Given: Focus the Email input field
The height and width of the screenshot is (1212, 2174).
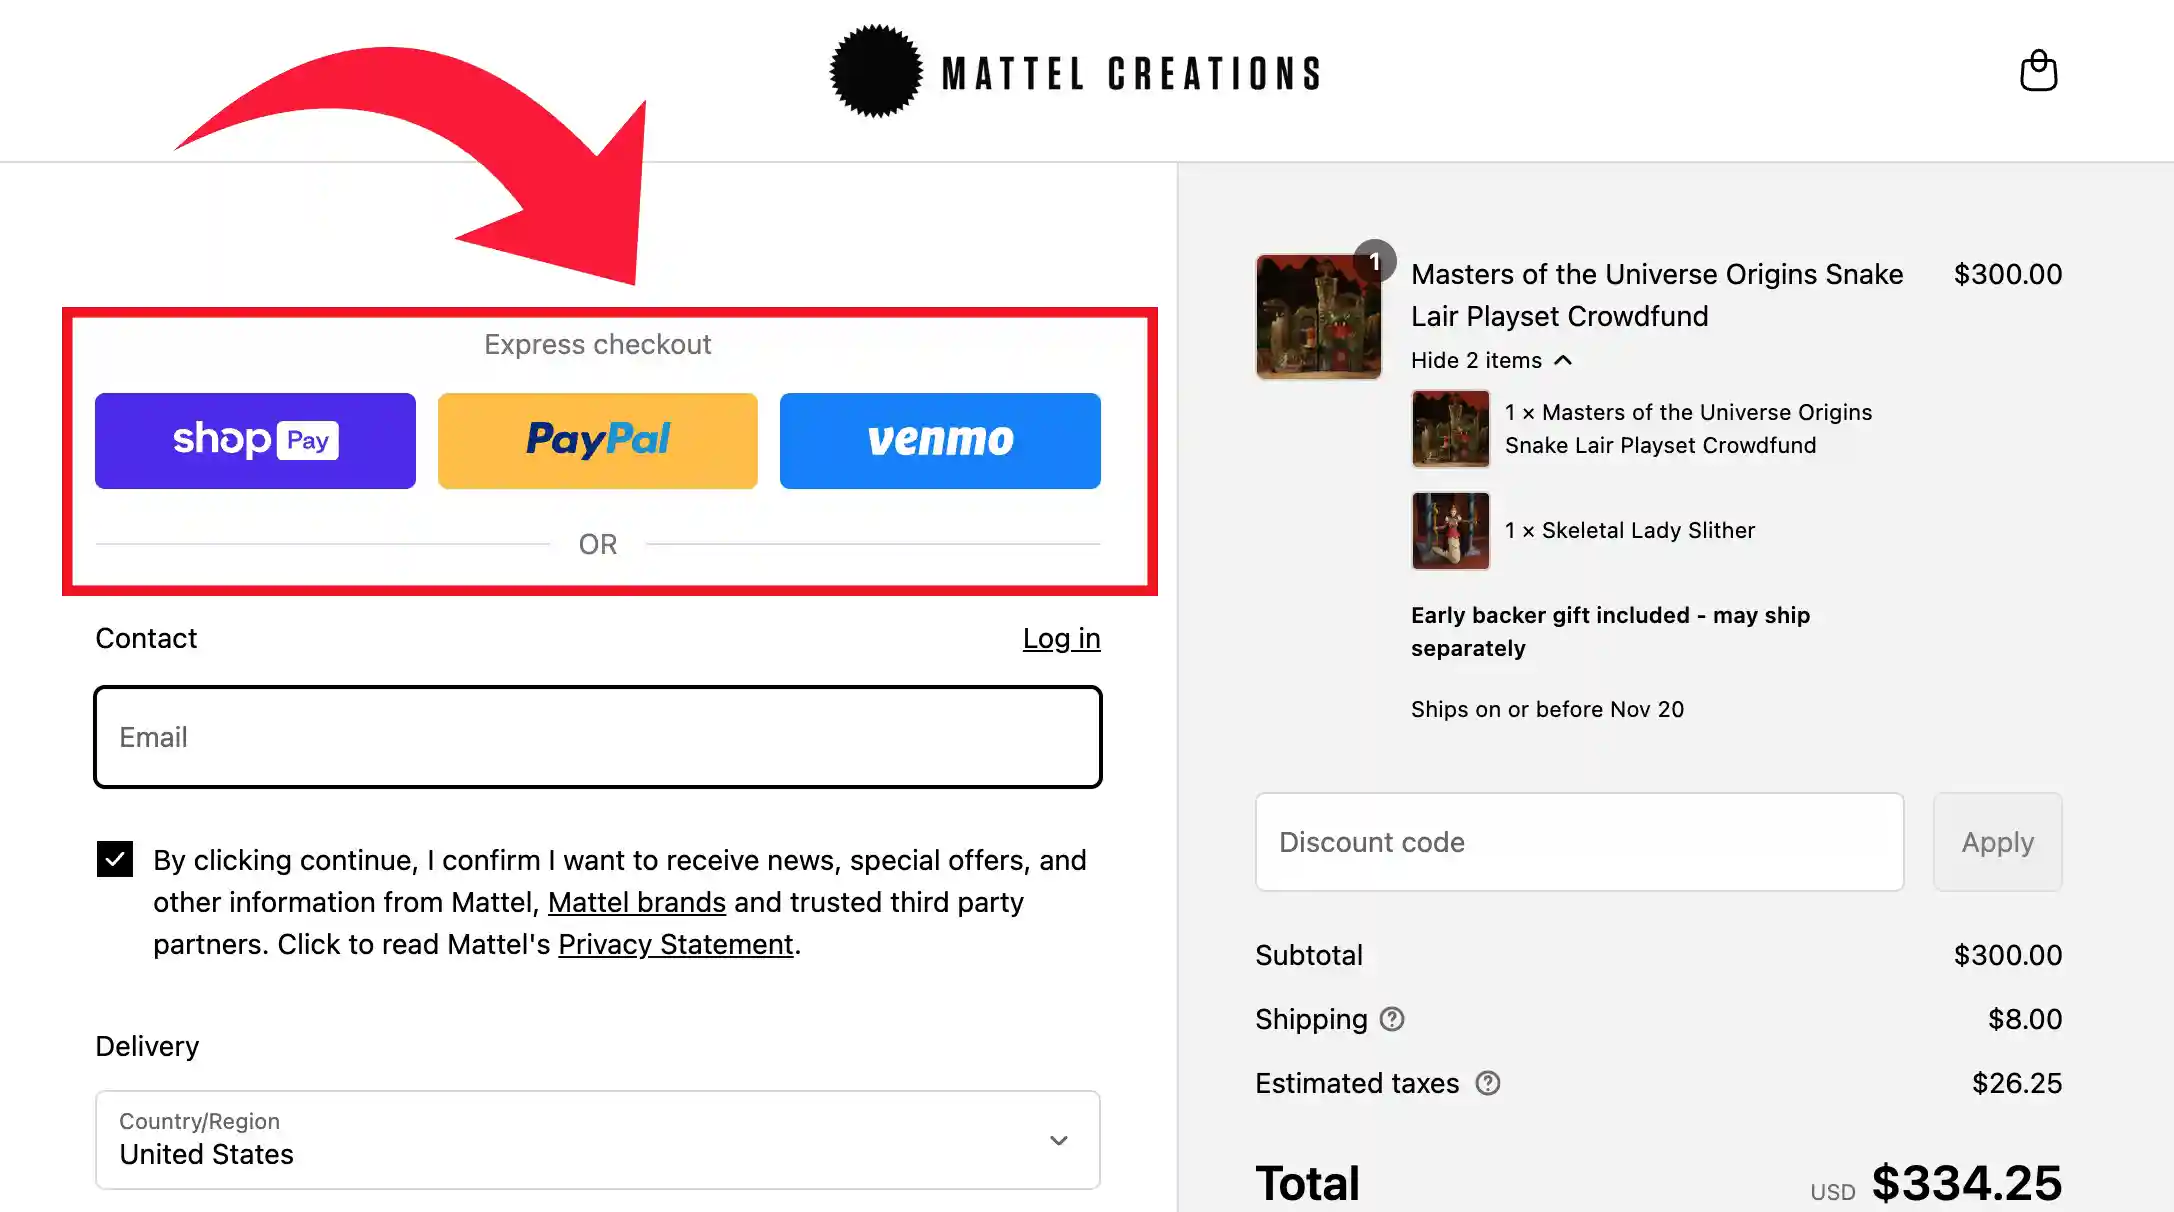Looking at the screenshot, I should click(x=598, y=737).
